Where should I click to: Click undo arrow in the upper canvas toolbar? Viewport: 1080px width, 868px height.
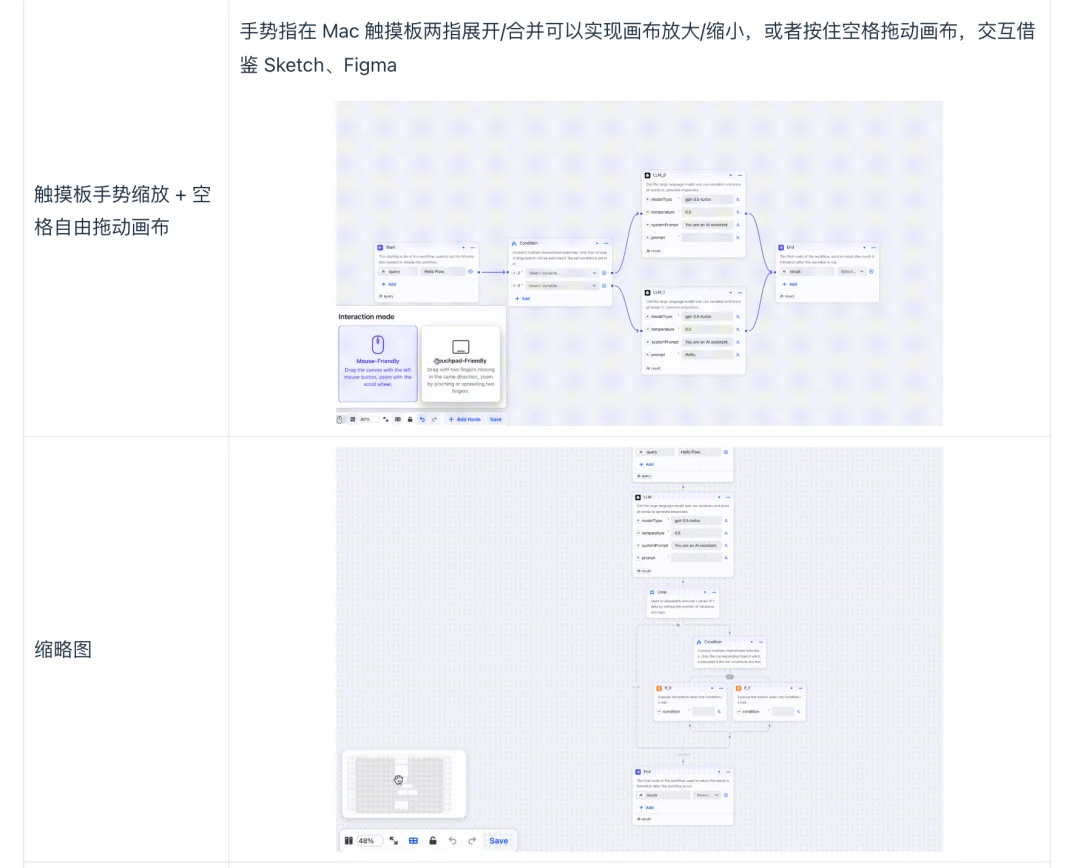tap(422, 419)
